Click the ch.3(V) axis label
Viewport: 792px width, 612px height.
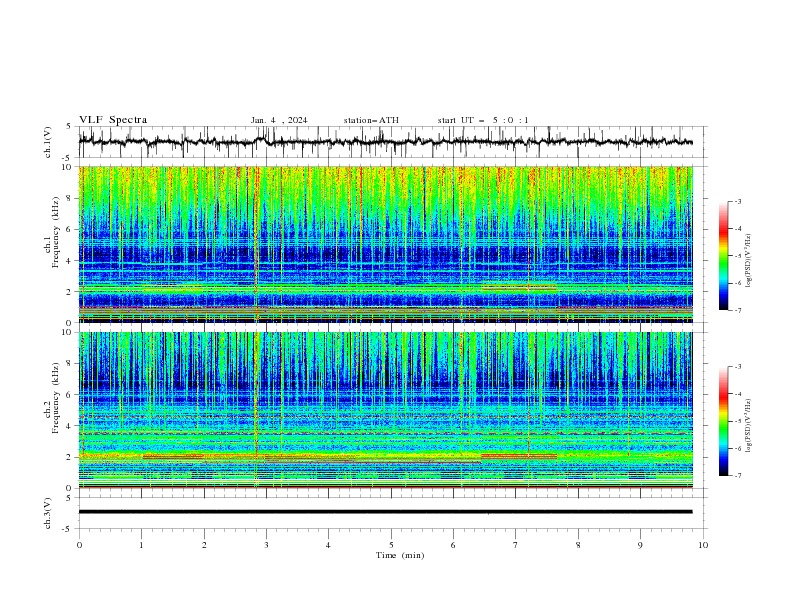[48, 513]
